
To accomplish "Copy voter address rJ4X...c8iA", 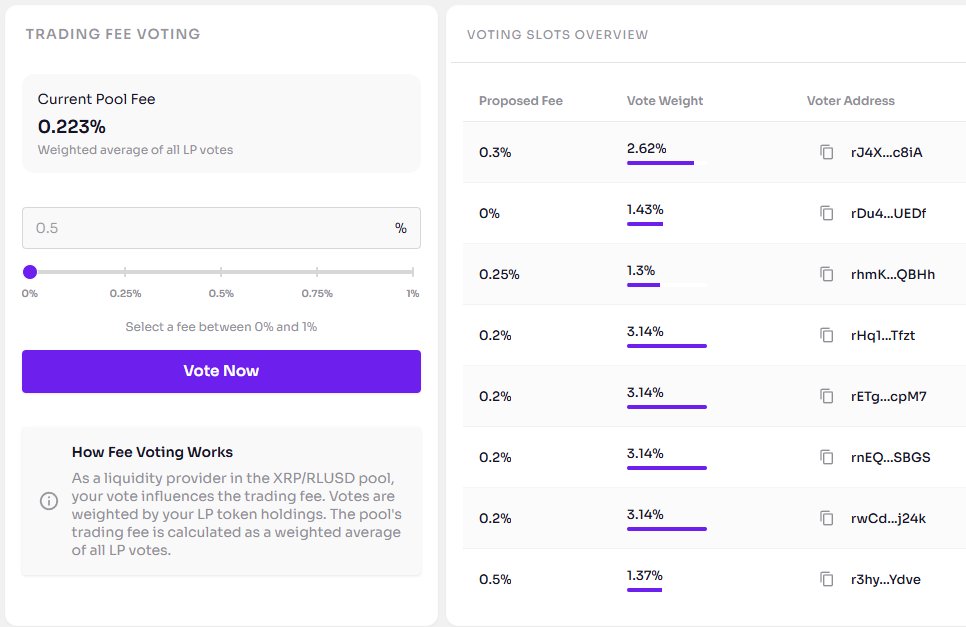I will 826,152.
